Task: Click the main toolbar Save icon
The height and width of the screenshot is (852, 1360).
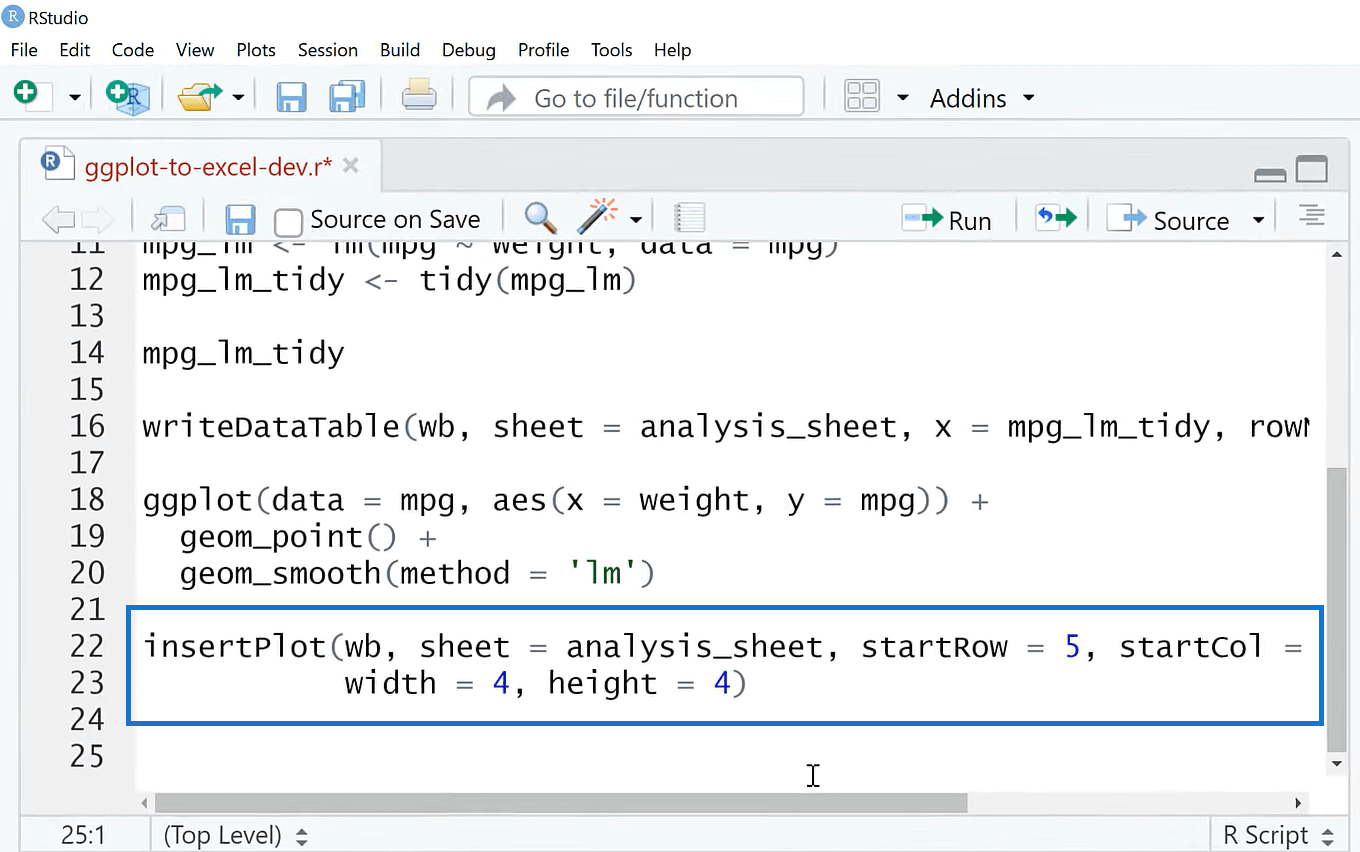Action: coord(291,97)
